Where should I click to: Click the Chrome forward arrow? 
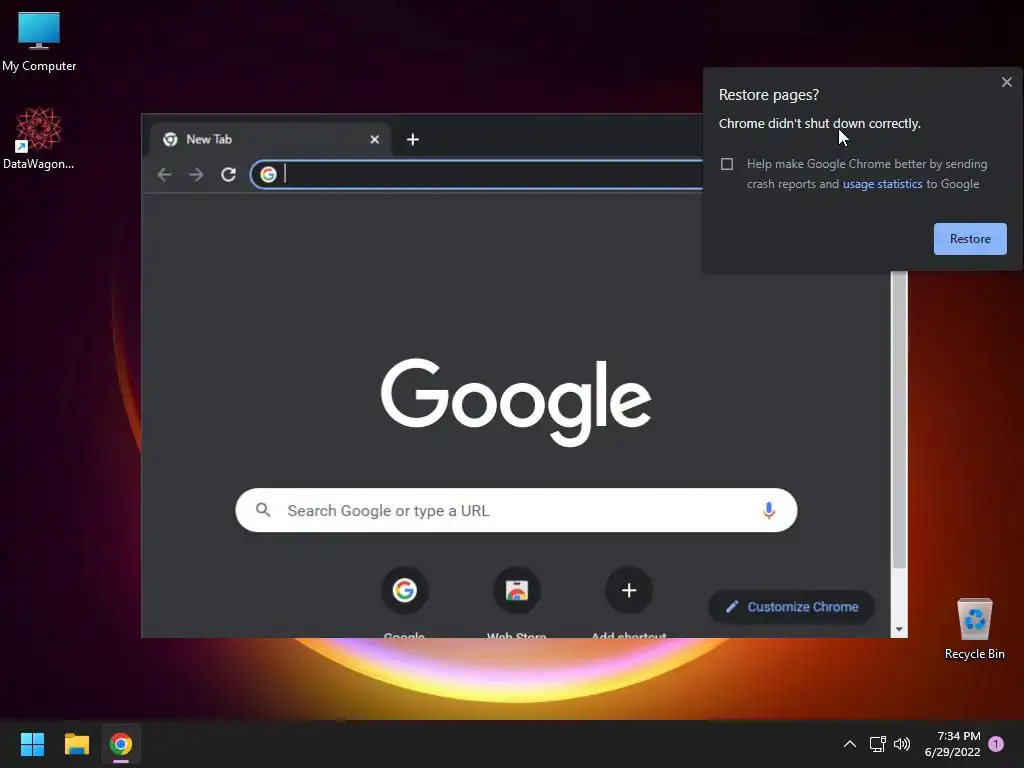point(196,174)
